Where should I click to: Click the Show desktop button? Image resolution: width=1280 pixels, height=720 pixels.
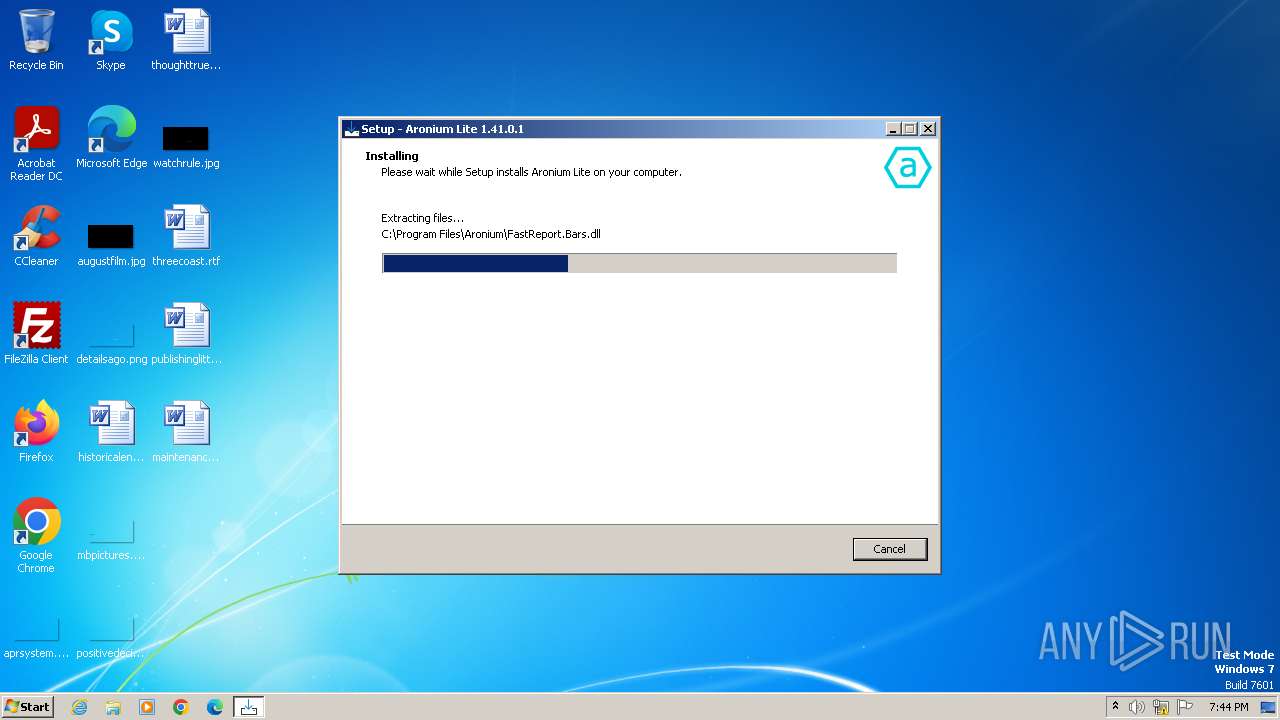1269,707
